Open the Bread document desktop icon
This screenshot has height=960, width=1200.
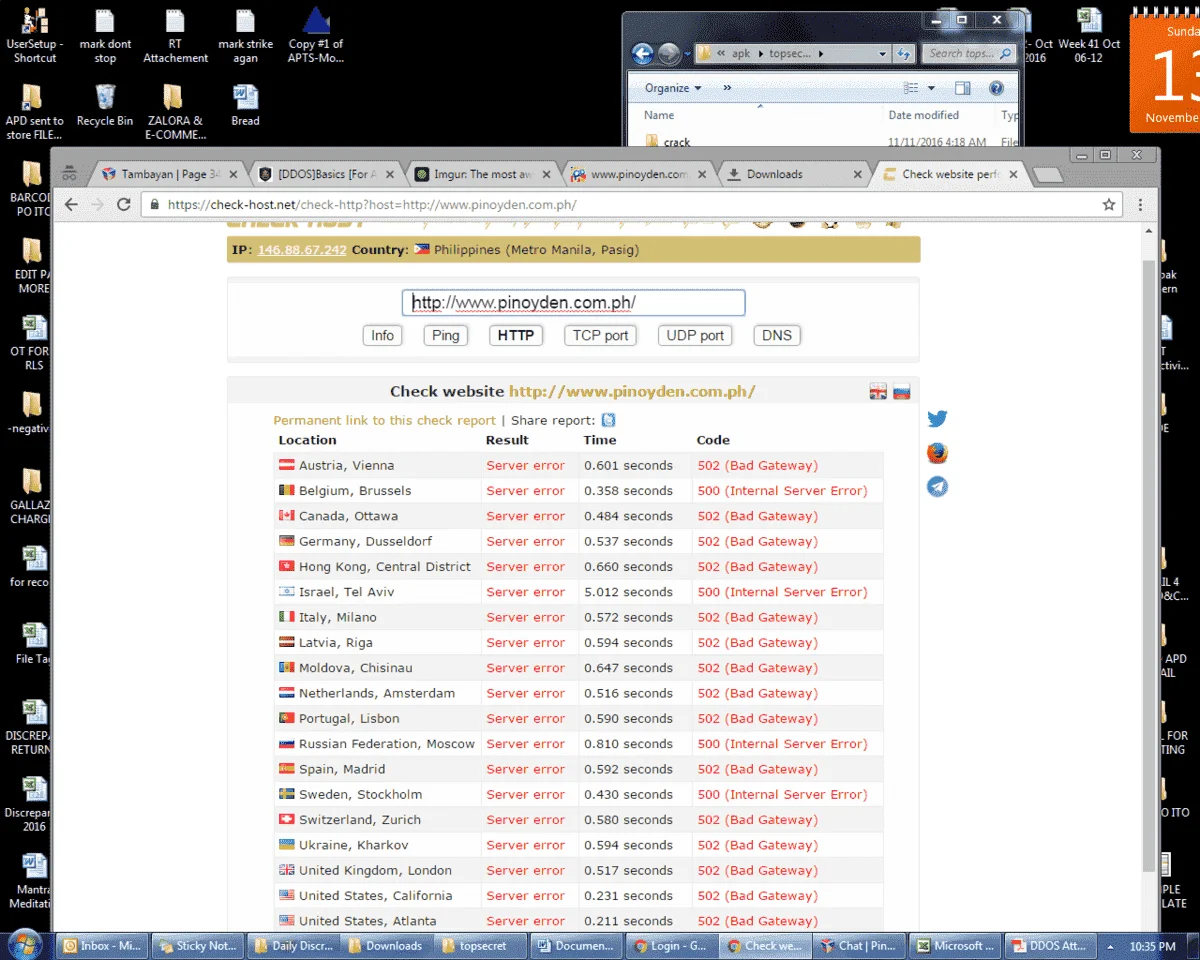[x=245, y=105]
